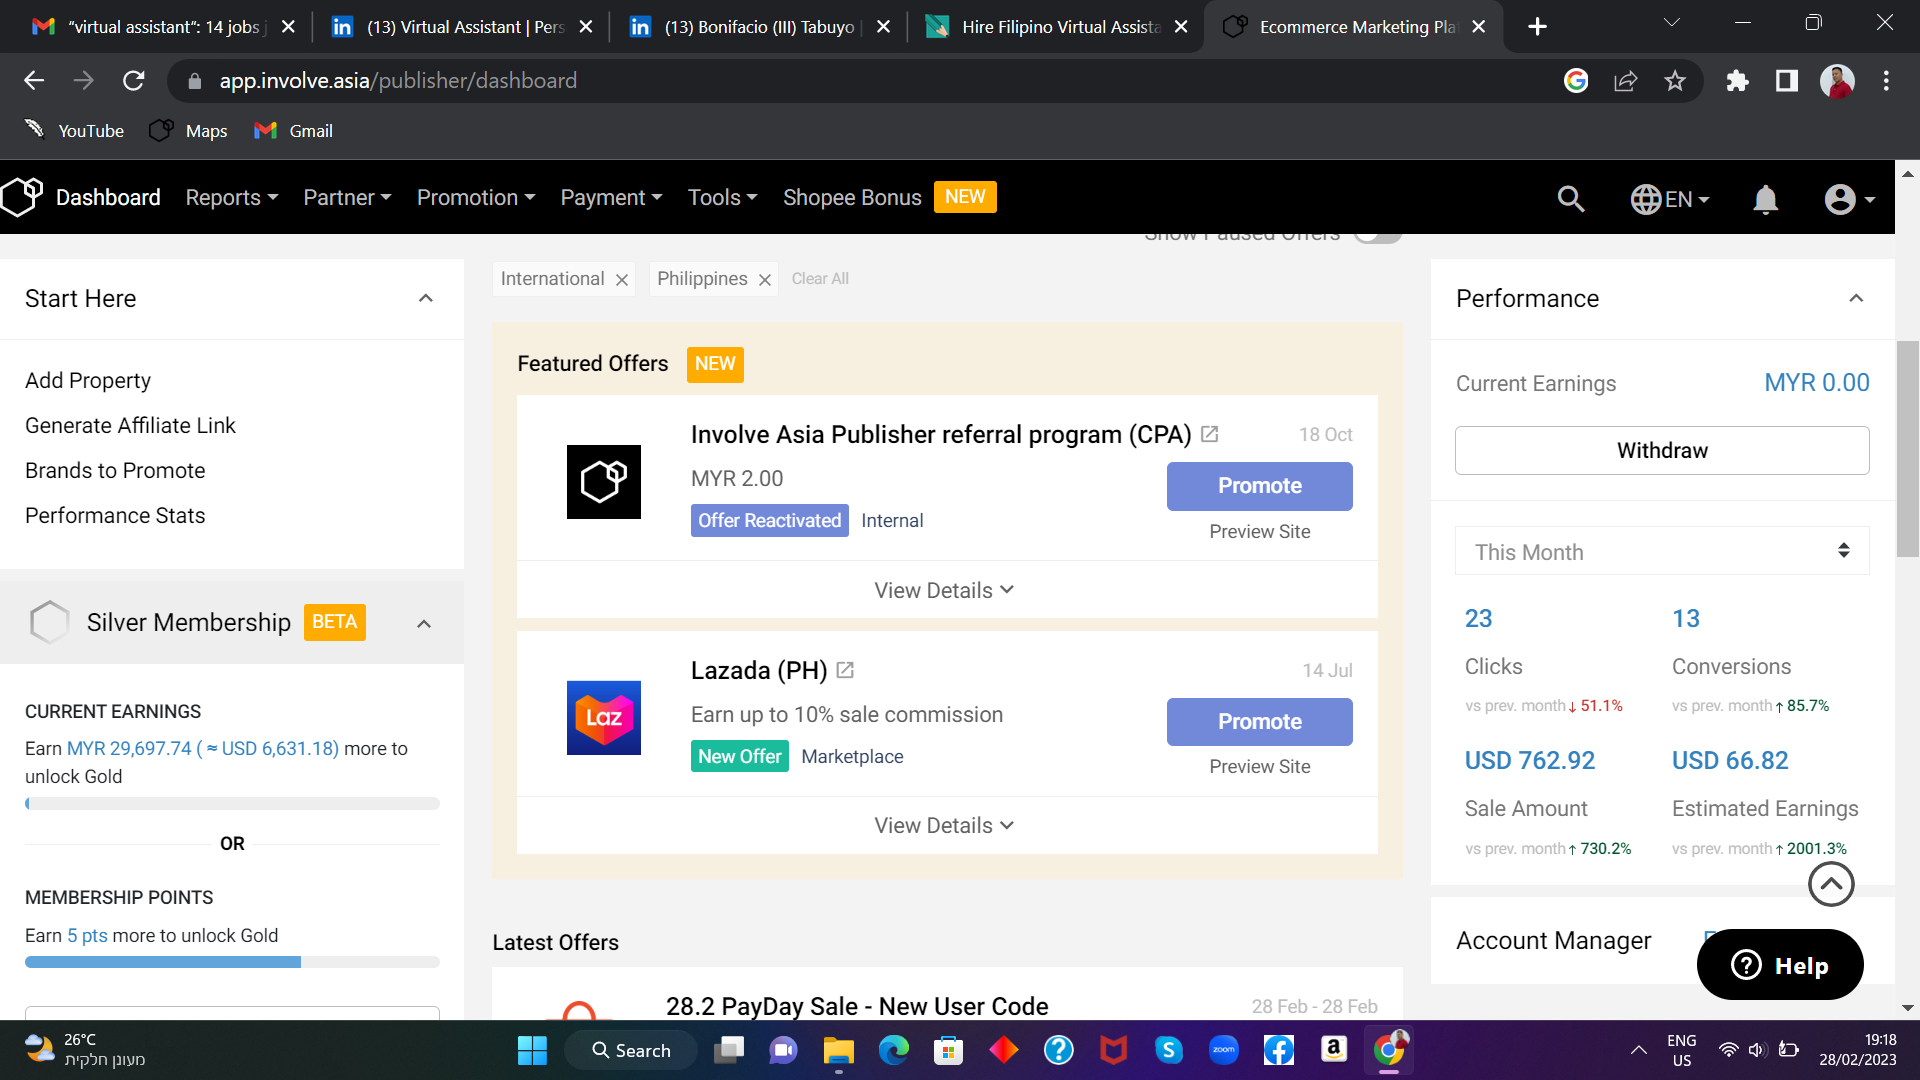Click the Withdraw button
Image resolution: width=1920 pixels, height=1080 pixels.
click(x=1661, y=450)
